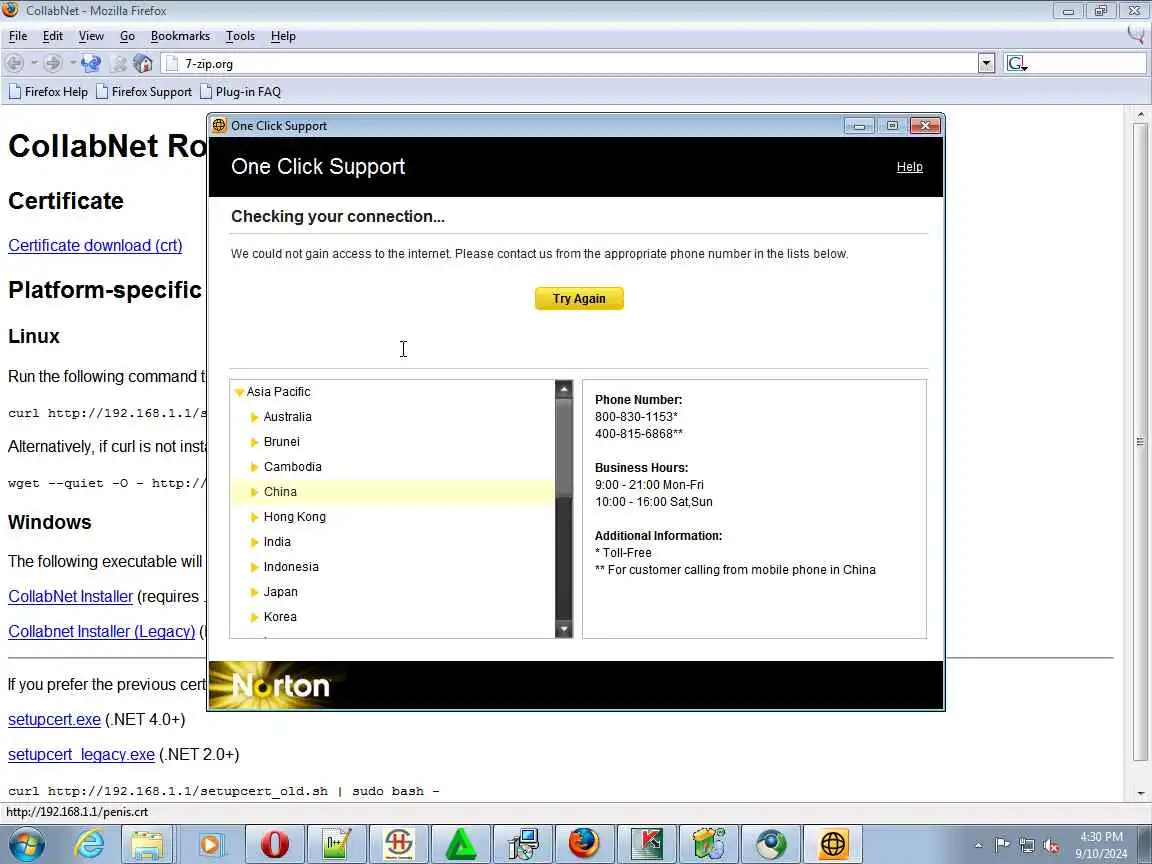Viewport: 1152px width, 864px height.
Task: Select the Japan row in country list
Action: click(392, 591)
